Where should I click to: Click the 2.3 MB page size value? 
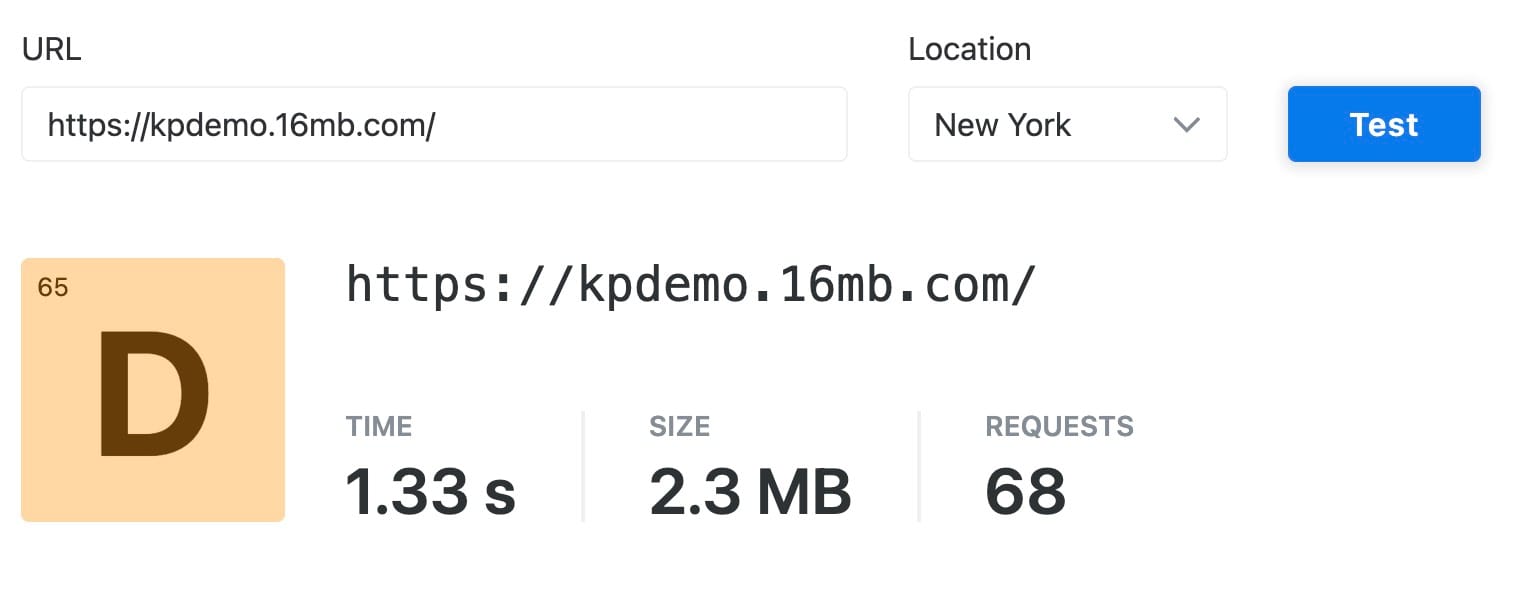pos(750,492)
